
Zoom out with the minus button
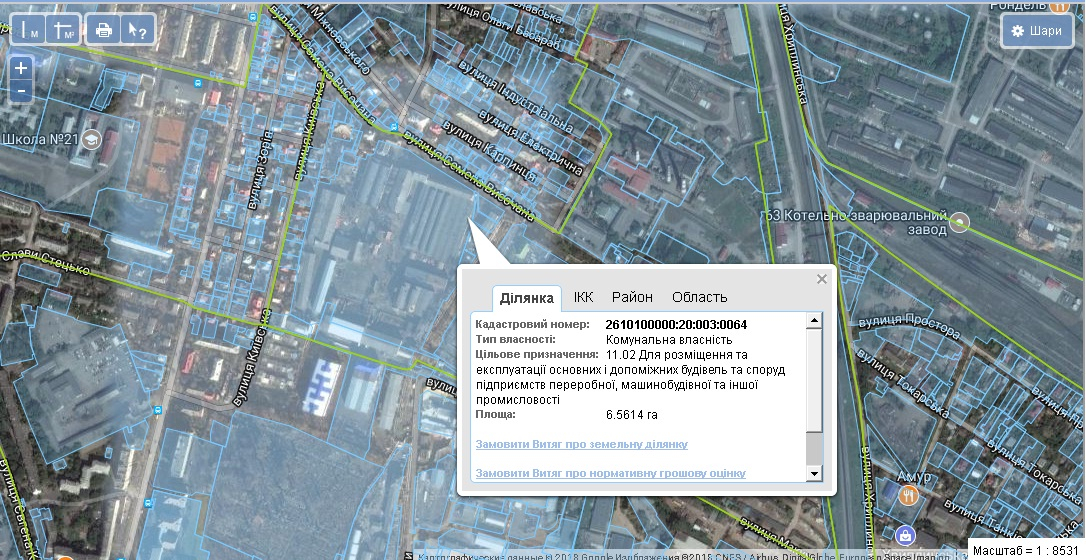[21, 91]
